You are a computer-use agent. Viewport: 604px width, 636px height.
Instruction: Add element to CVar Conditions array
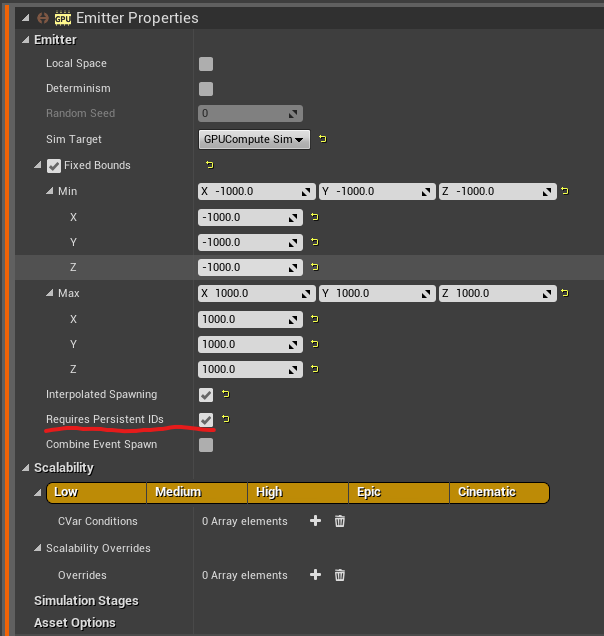pos(315,521)
